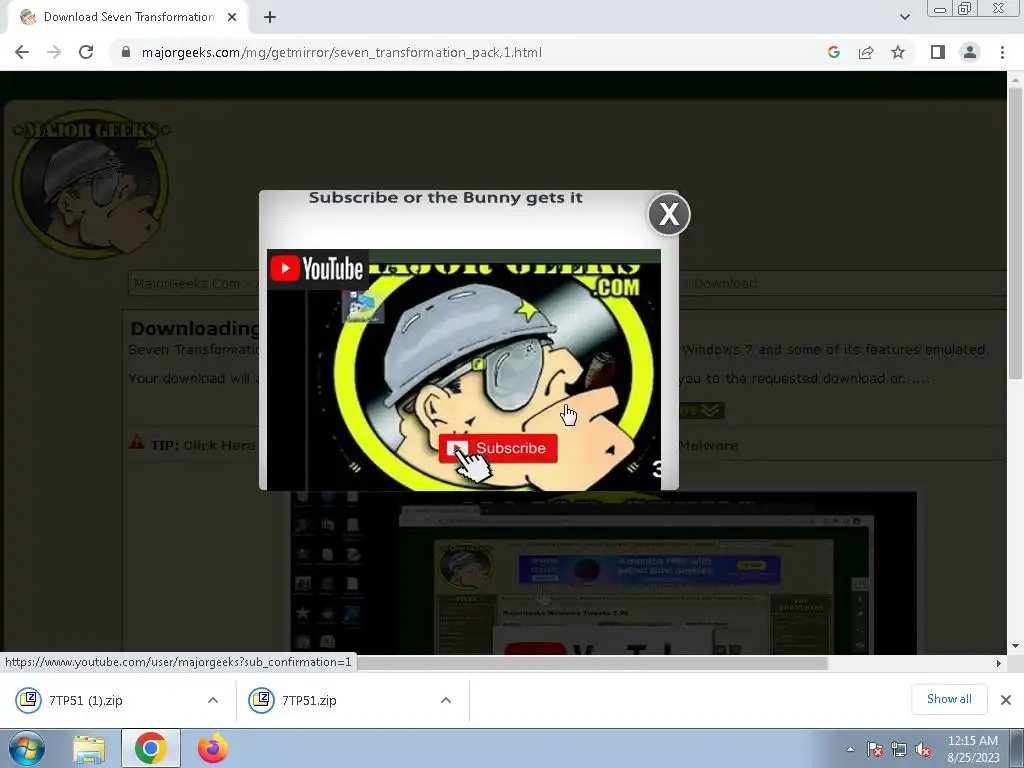Click the MajorGeeks logo on page
Screen dimensions: 1024x768
(x=91, y=184)
